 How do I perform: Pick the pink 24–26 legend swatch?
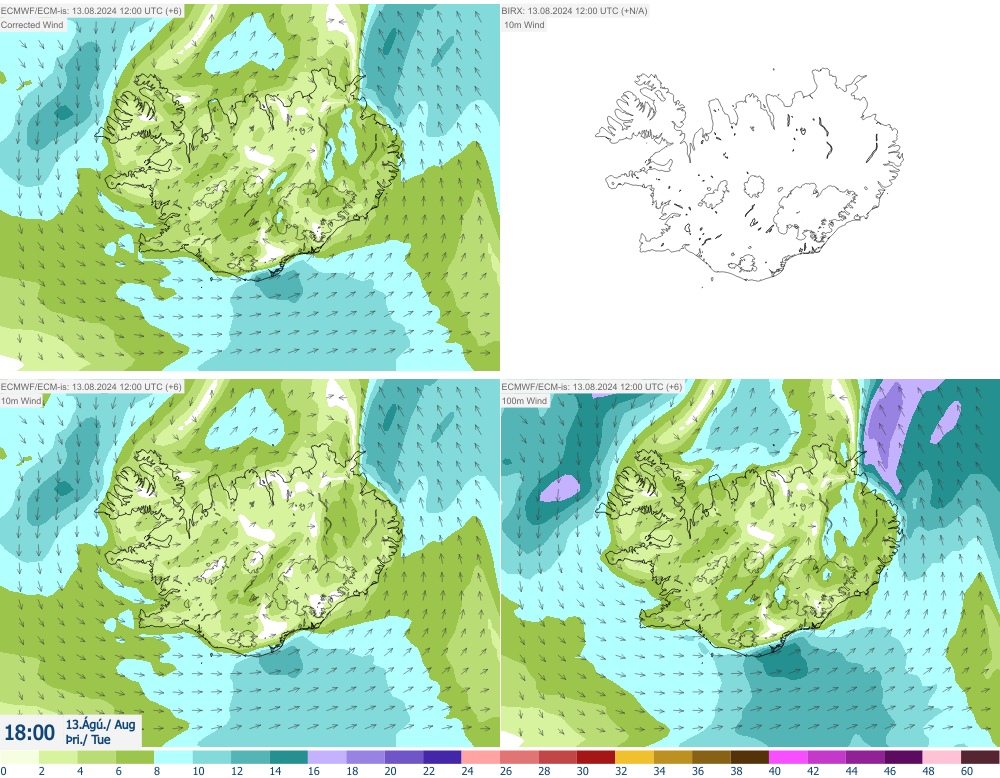pyautogui.click(x=481, y=757)
